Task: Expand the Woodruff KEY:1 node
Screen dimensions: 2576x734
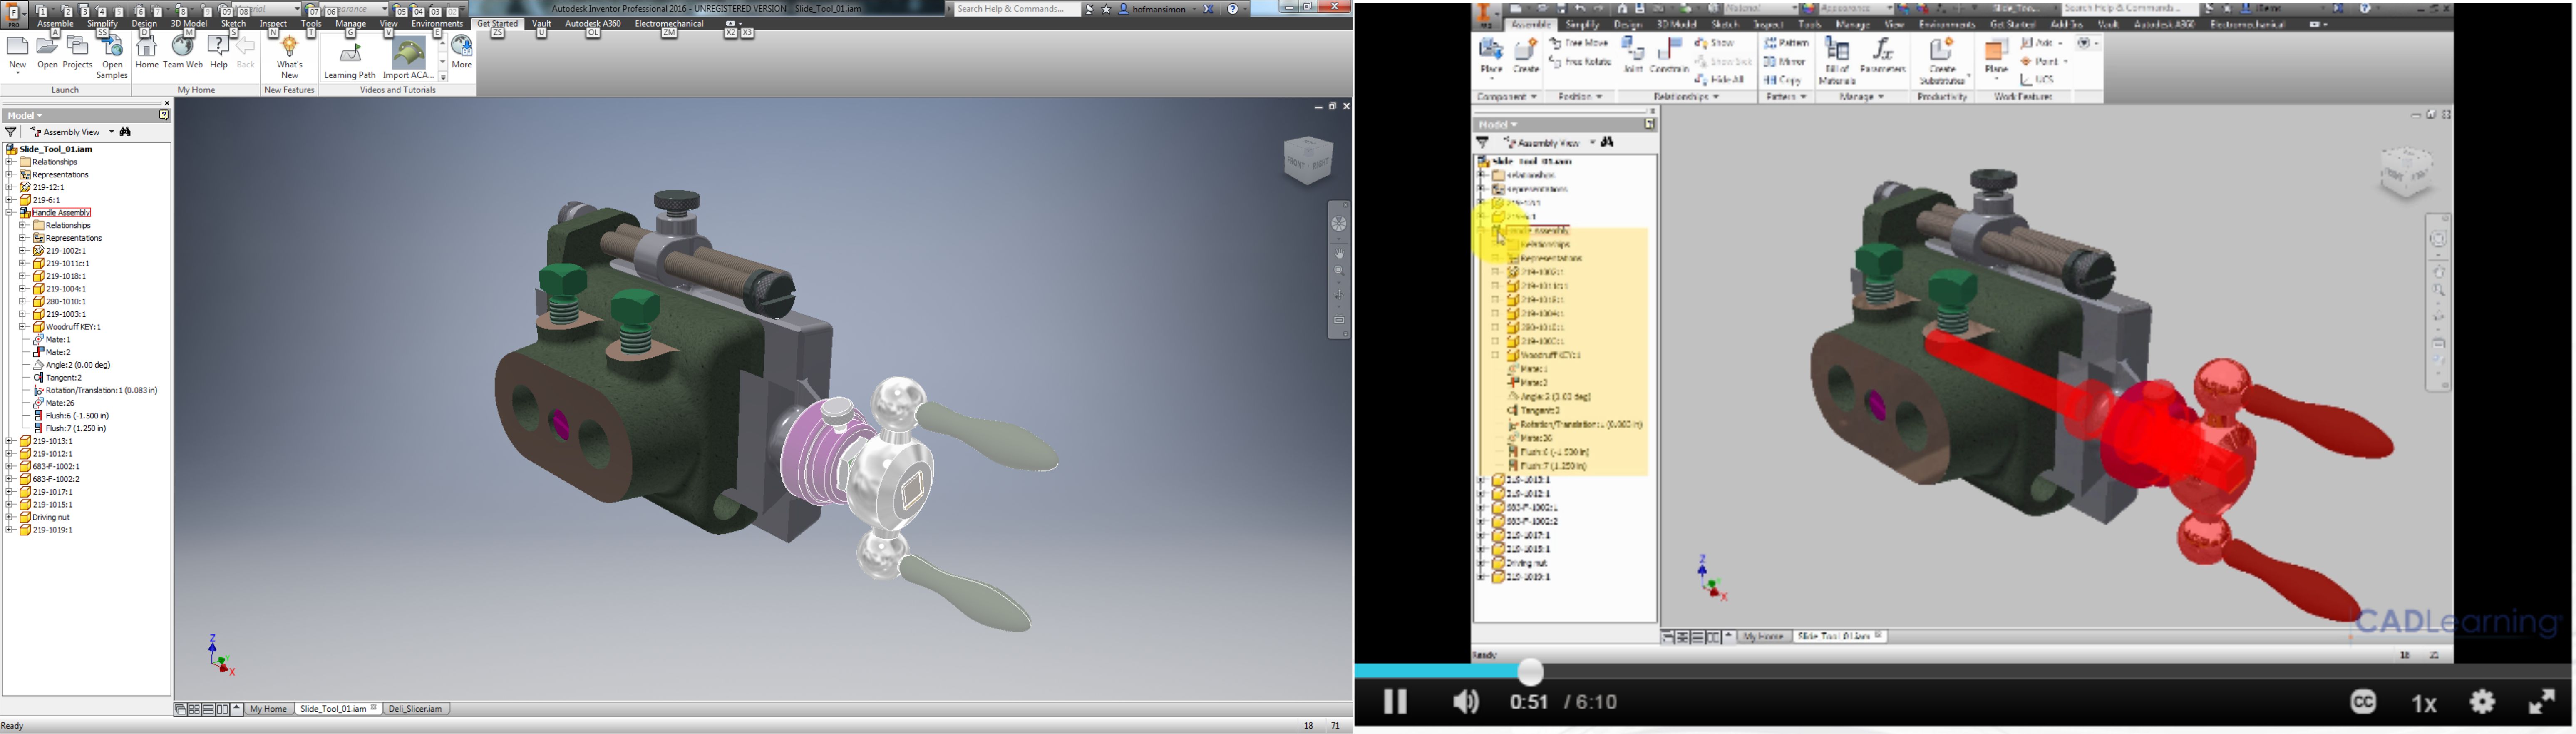Action: pos(22,327)
